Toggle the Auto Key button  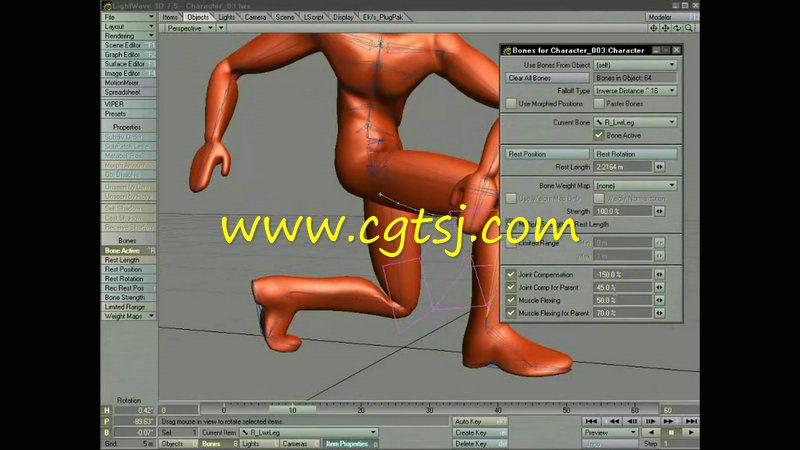coord(480,421)
